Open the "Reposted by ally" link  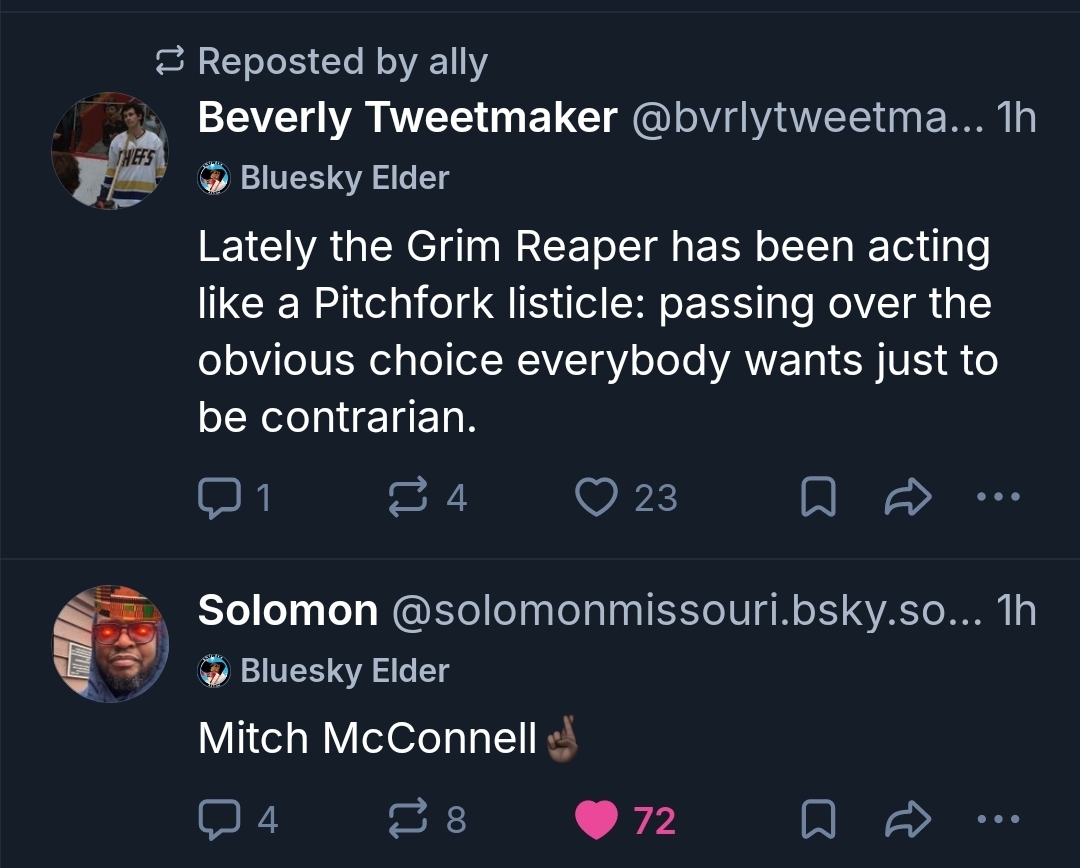click(x=342, y=61)
